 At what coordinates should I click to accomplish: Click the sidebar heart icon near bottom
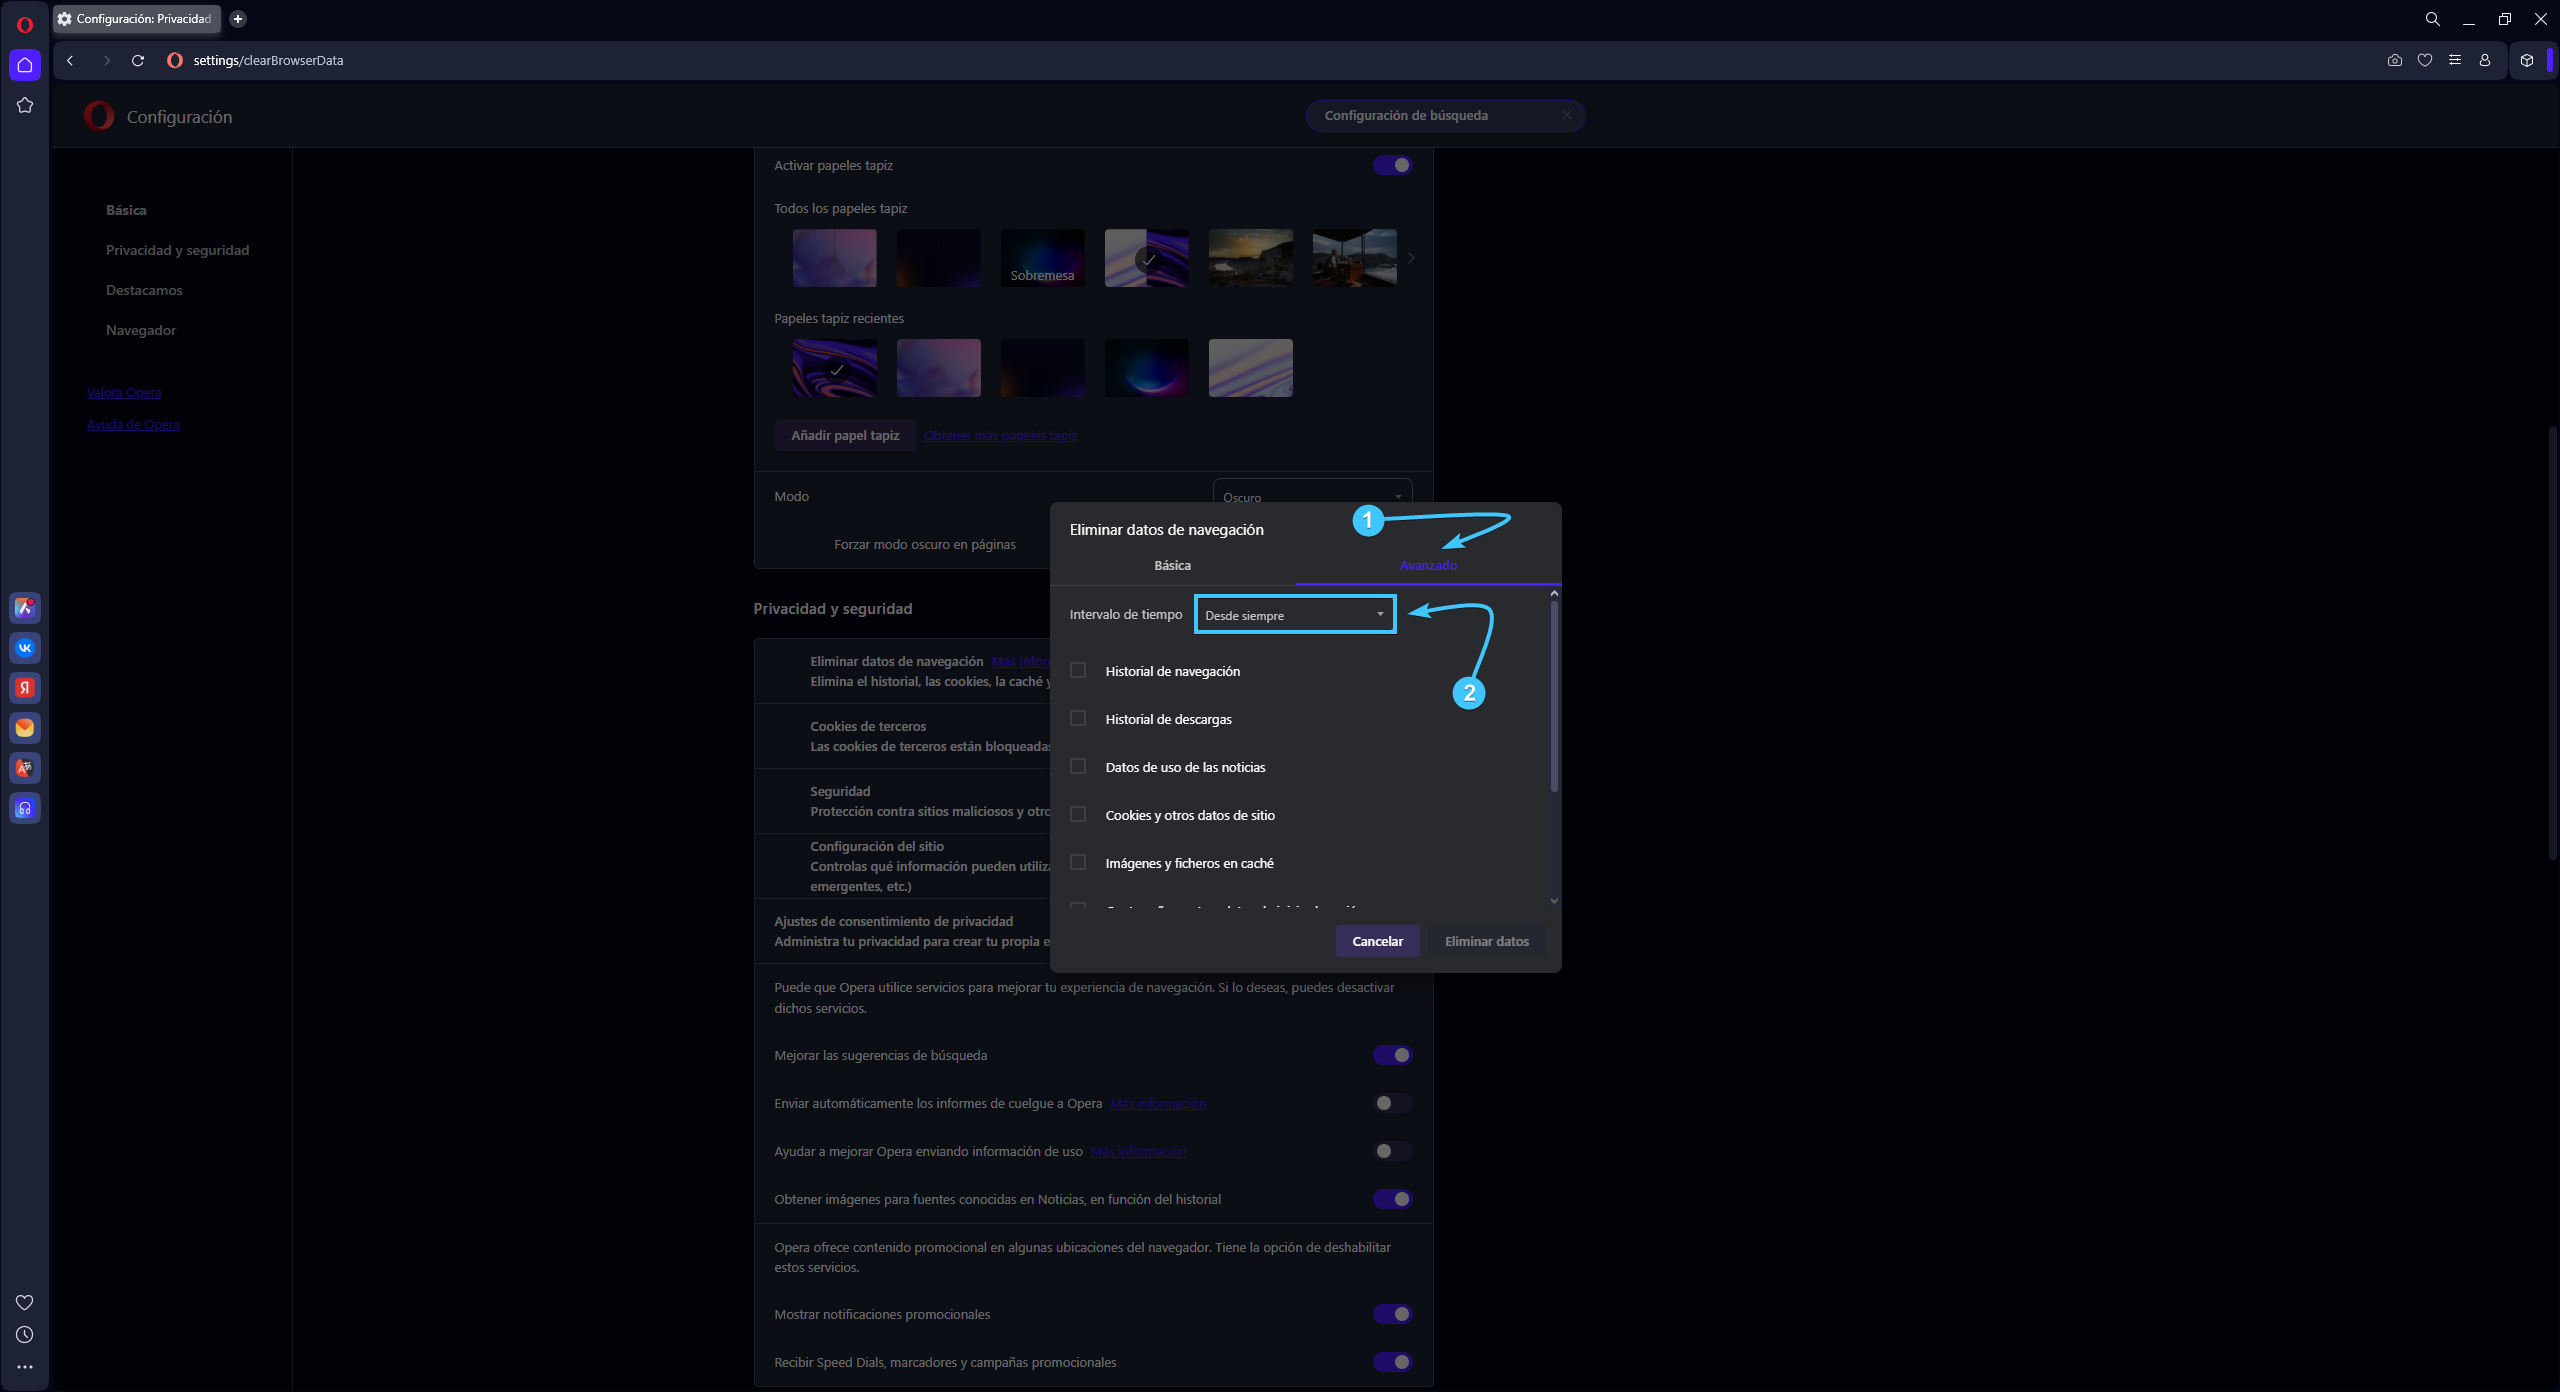25,1302
